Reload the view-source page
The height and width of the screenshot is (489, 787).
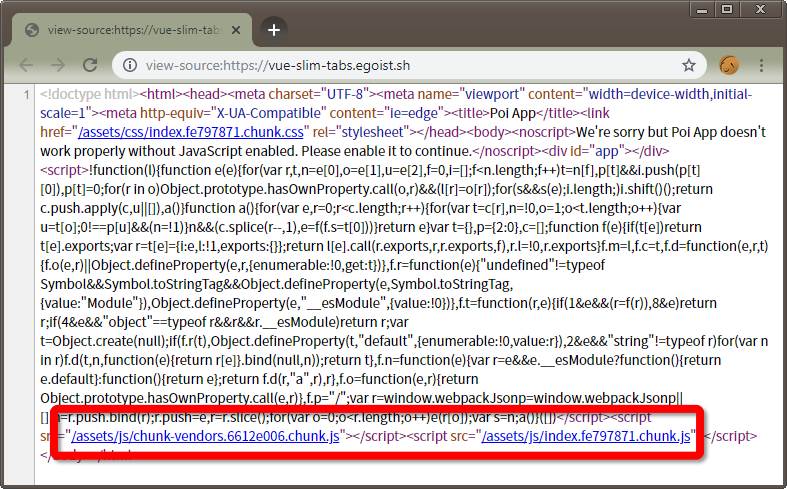click(90, 65)
